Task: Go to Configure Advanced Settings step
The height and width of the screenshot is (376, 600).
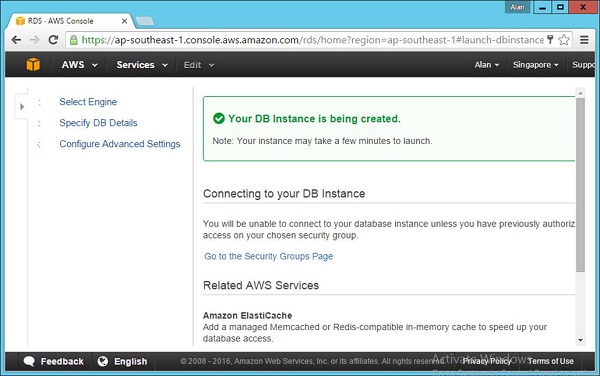Action: tap(120, 144)
